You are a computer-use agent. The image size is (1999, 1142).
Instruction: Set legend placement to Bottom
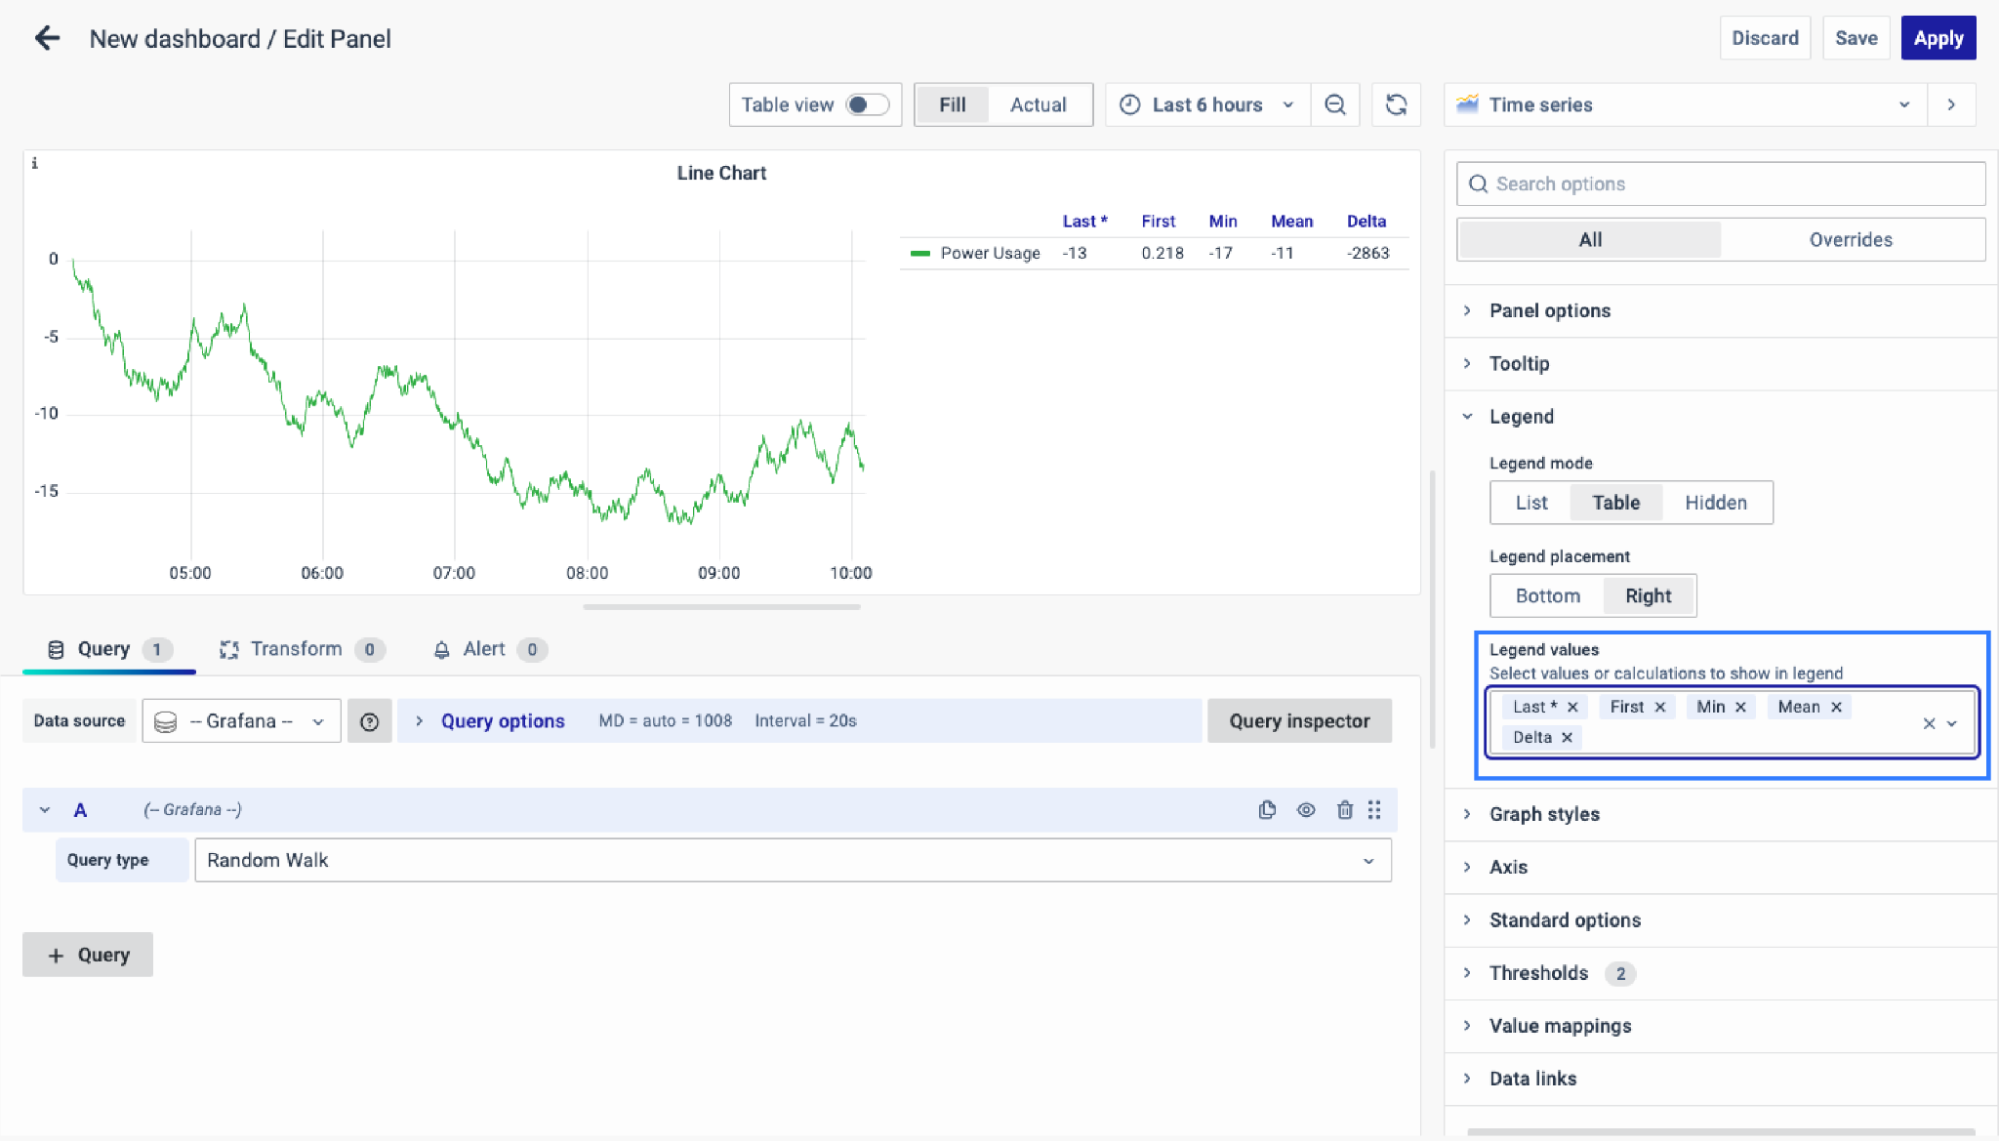point(1547,596)
